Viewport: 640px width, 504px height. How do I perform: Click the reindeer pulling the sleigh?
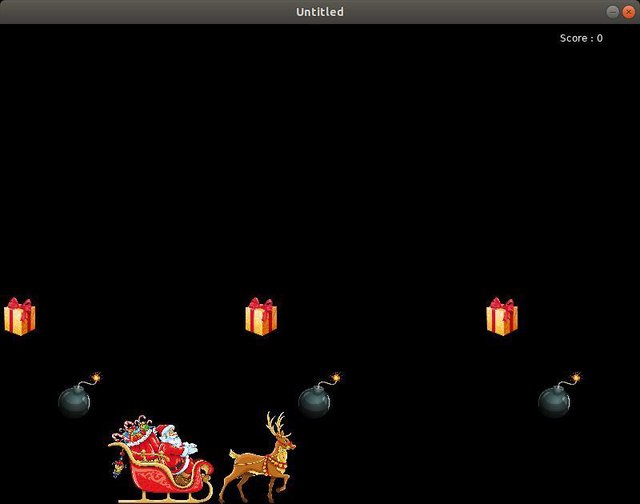pos(258,457)
